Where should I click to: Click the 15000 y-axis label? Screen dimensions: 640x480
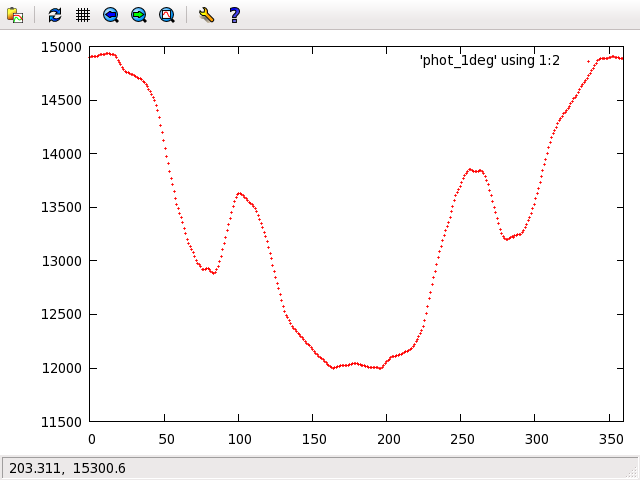(x=61, y=47)
